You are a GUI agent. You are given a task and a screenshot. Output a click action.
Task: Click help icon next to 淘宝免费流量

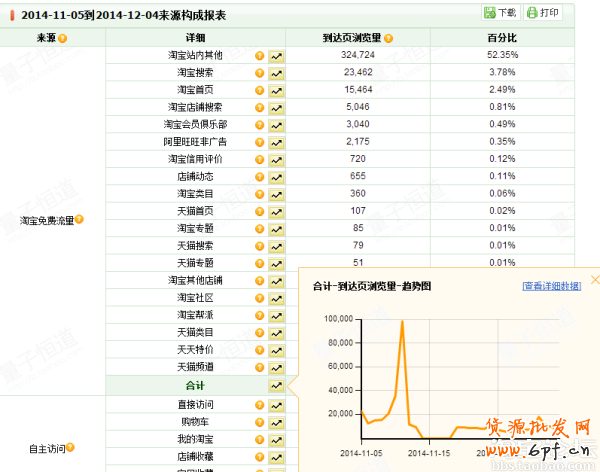tap(79, 219)
